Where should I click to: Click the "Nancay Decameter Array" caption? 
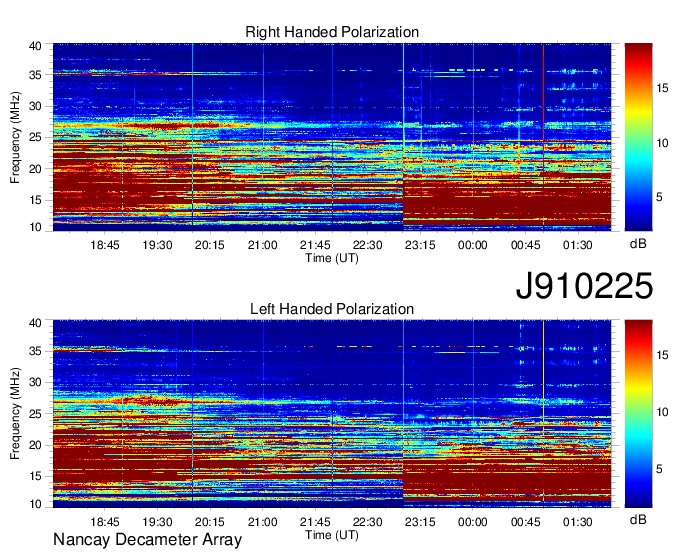pyautogui.click(x=147, y=540)
